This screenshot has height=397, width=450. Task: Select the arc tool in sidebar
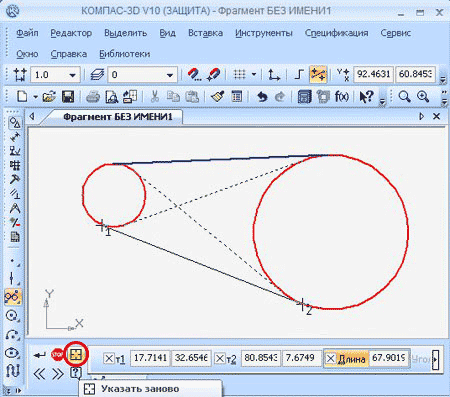tap(13, 334)
